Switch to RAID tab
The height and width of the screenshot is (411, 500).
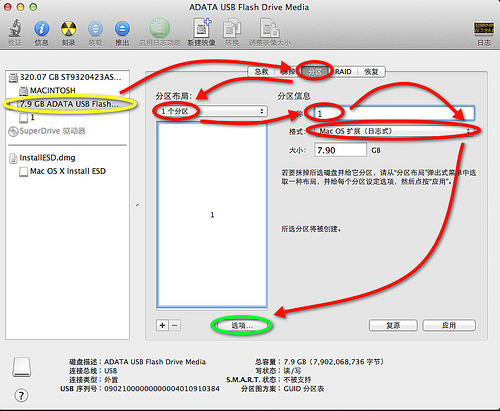click(x=343, y=71)
